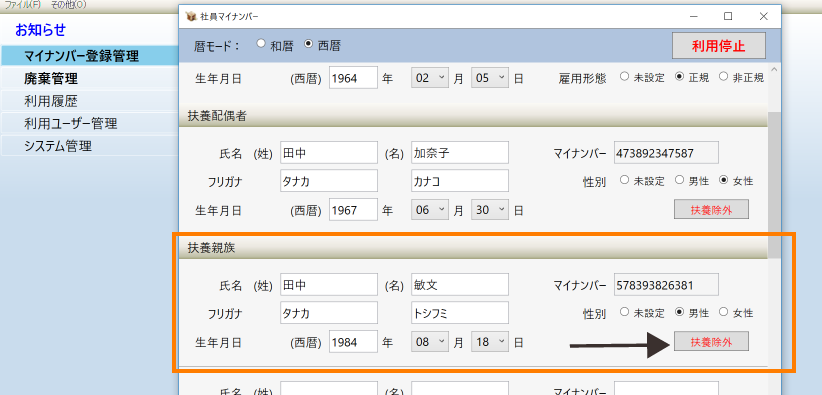Select マイナンバー登録管理 in sidebar

pyautogui.click(x=90, y=56)
